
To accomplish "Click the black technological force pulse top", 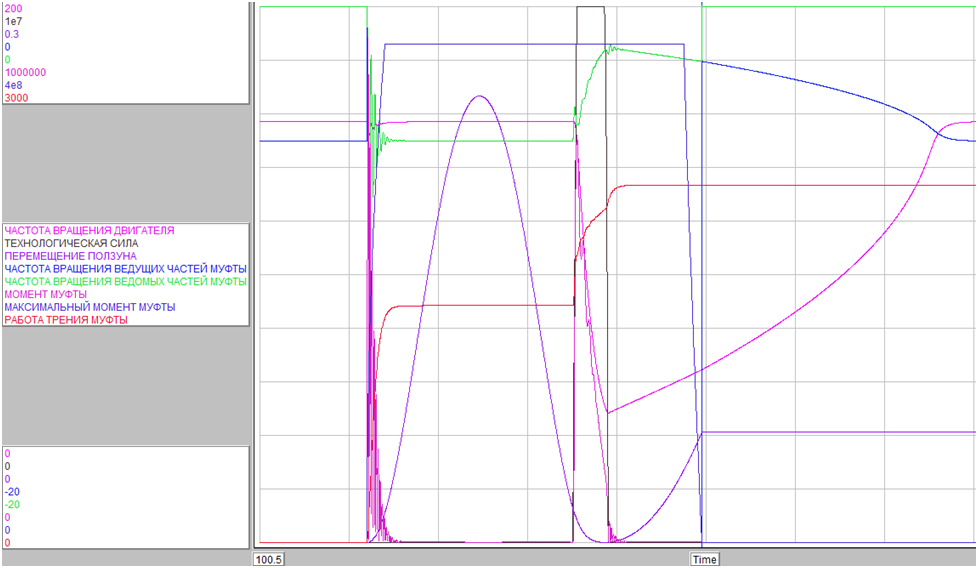I will 591,8.
